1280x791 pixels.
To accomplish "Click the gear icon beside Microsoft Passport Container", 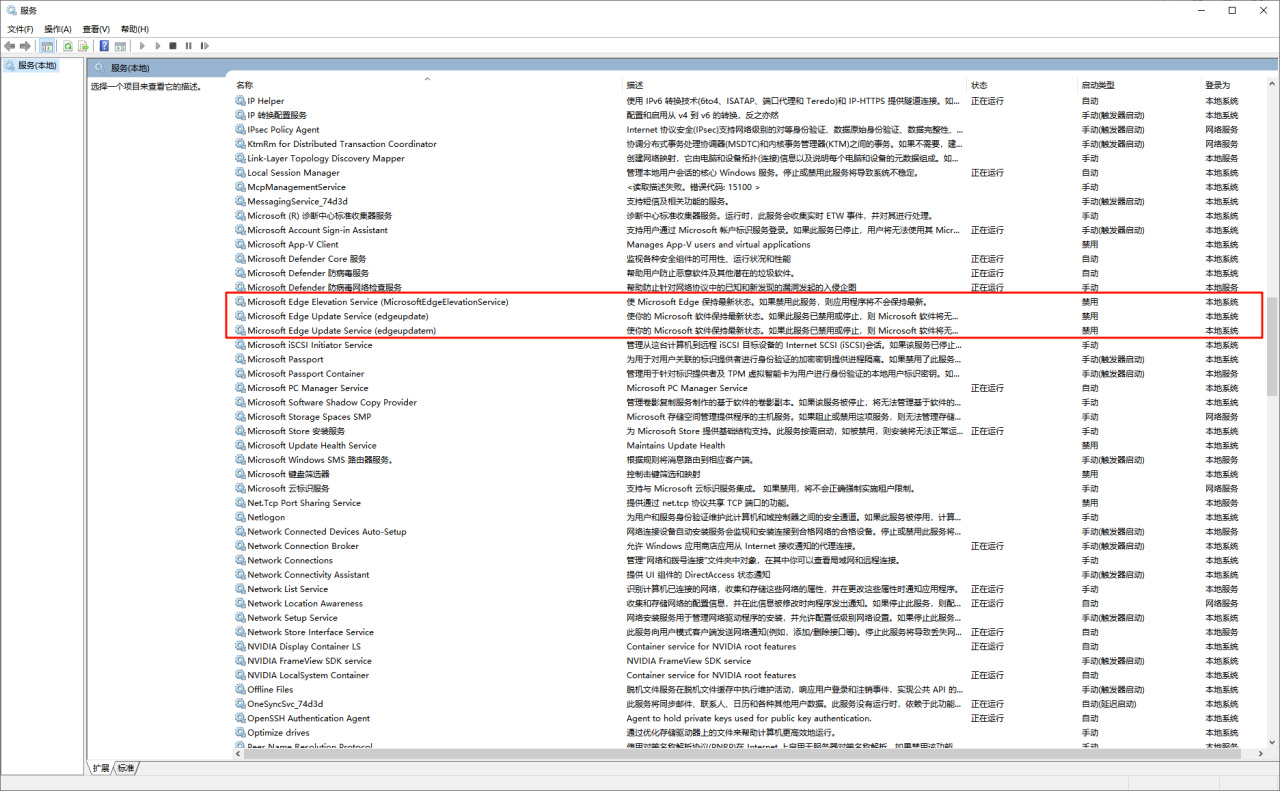I will click(x=240, y=374).
